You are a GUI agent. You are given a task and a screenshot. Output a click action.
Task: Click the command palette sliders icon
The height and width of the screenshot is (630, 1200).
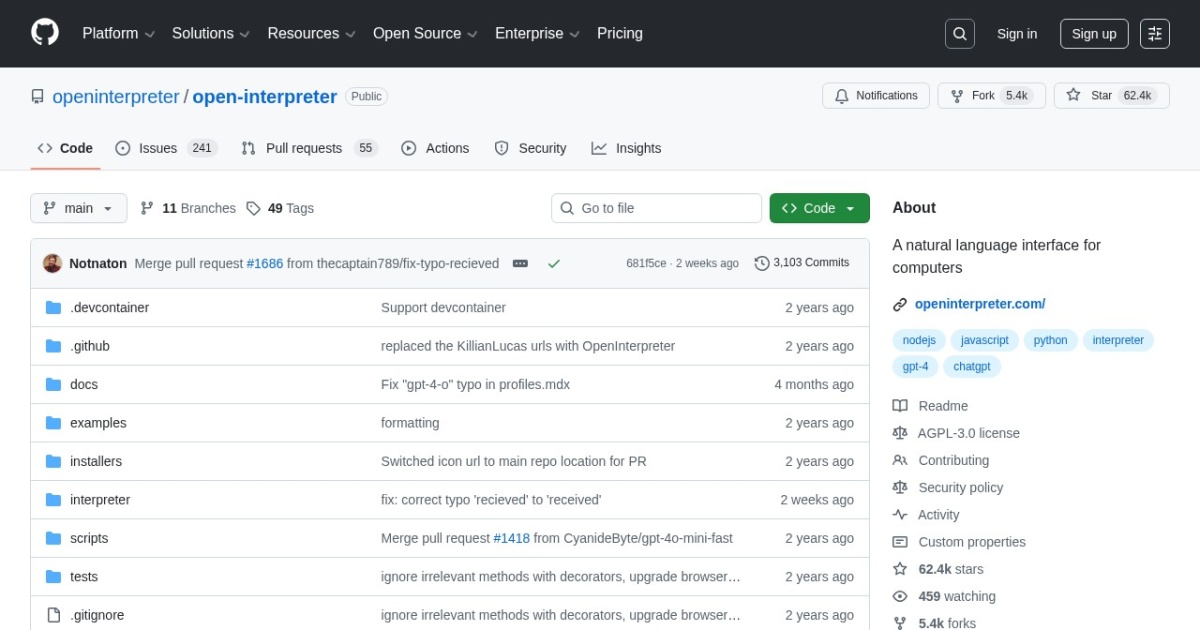pos(1155,33)
